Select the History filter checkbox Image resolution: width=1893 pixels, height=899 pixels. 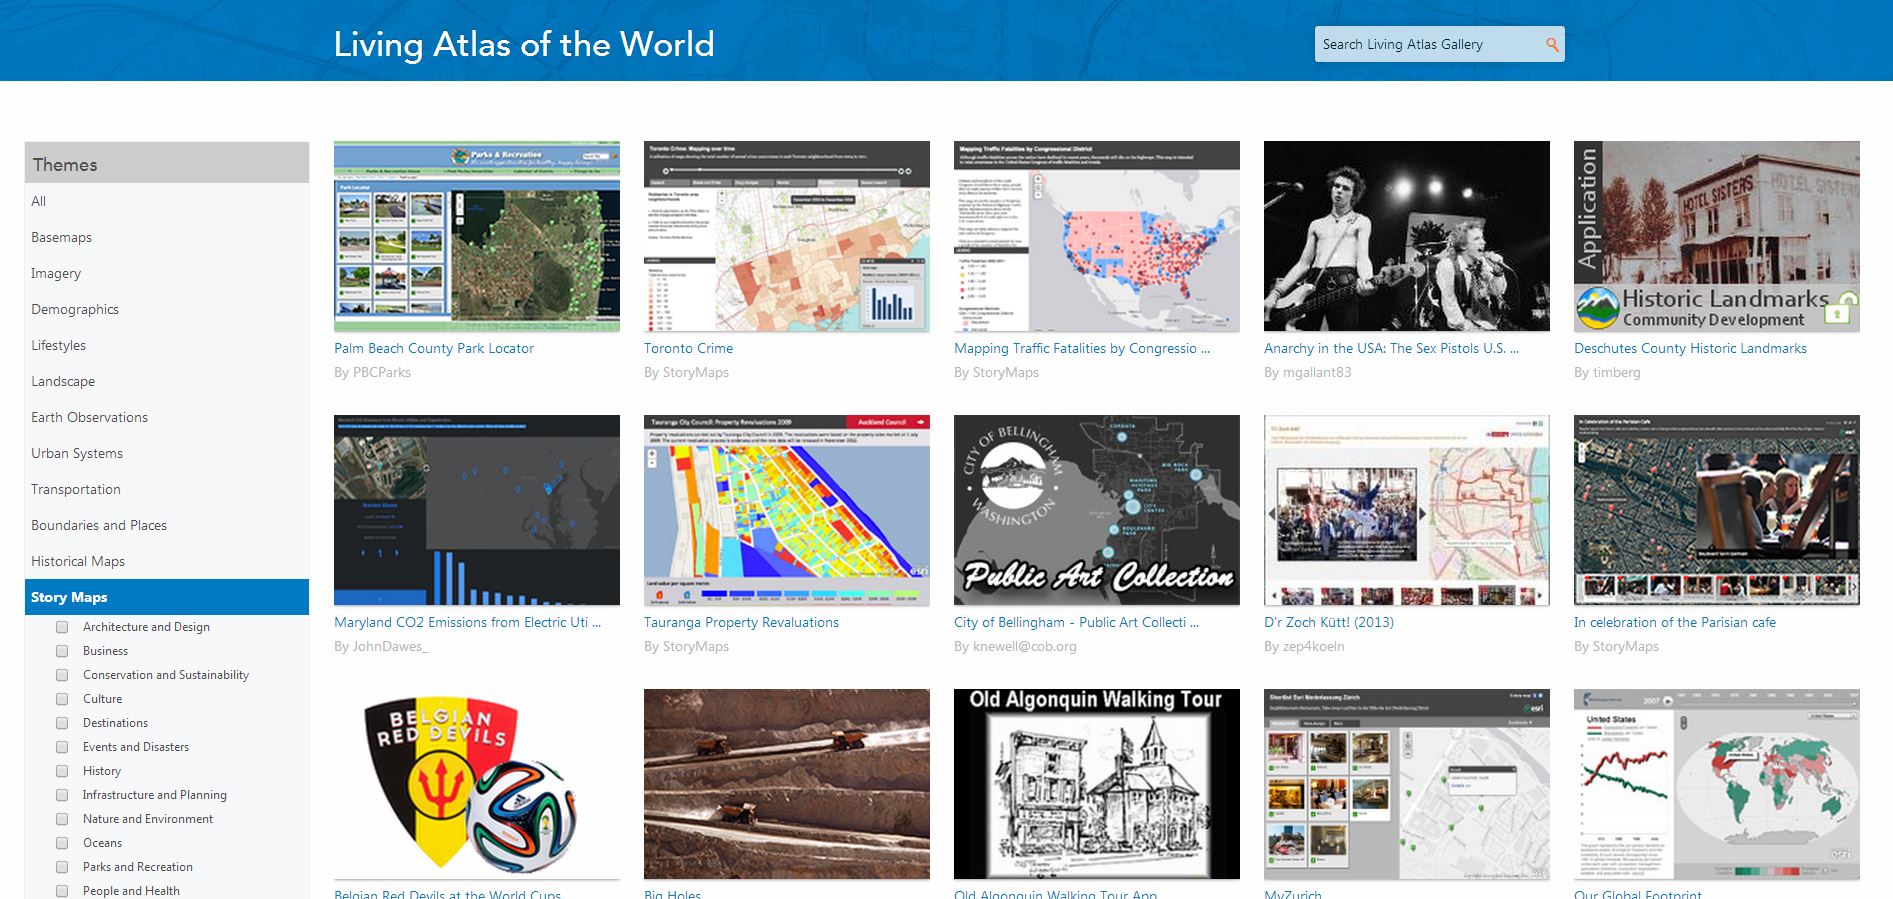click(x=62, y=771)
